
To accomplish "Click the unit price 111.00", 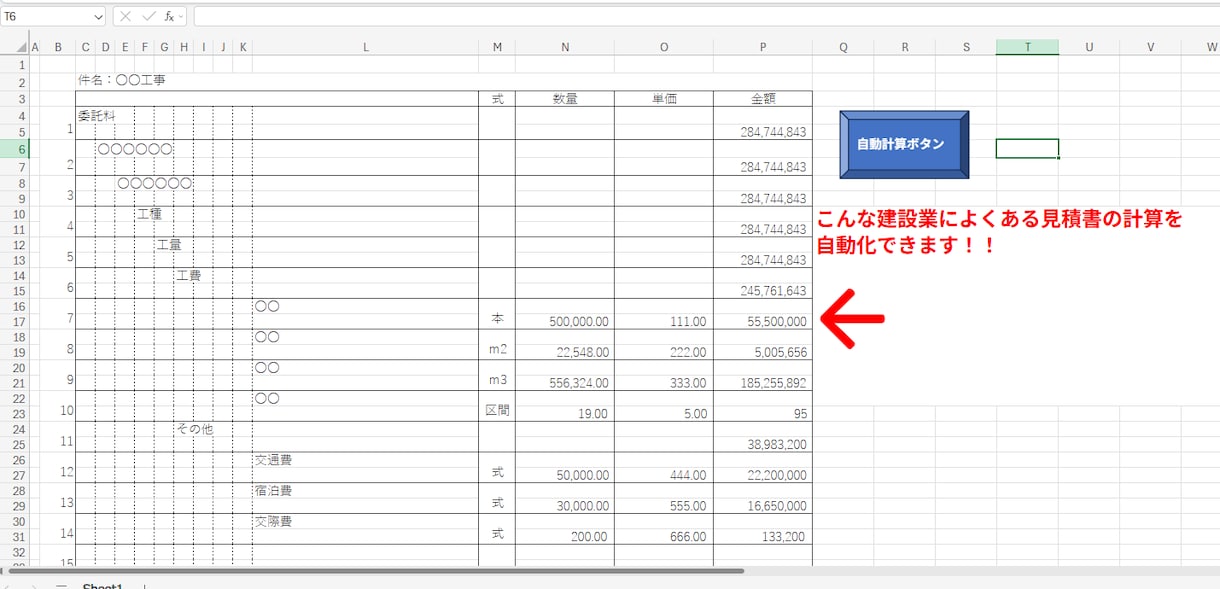I will [688, 322].
